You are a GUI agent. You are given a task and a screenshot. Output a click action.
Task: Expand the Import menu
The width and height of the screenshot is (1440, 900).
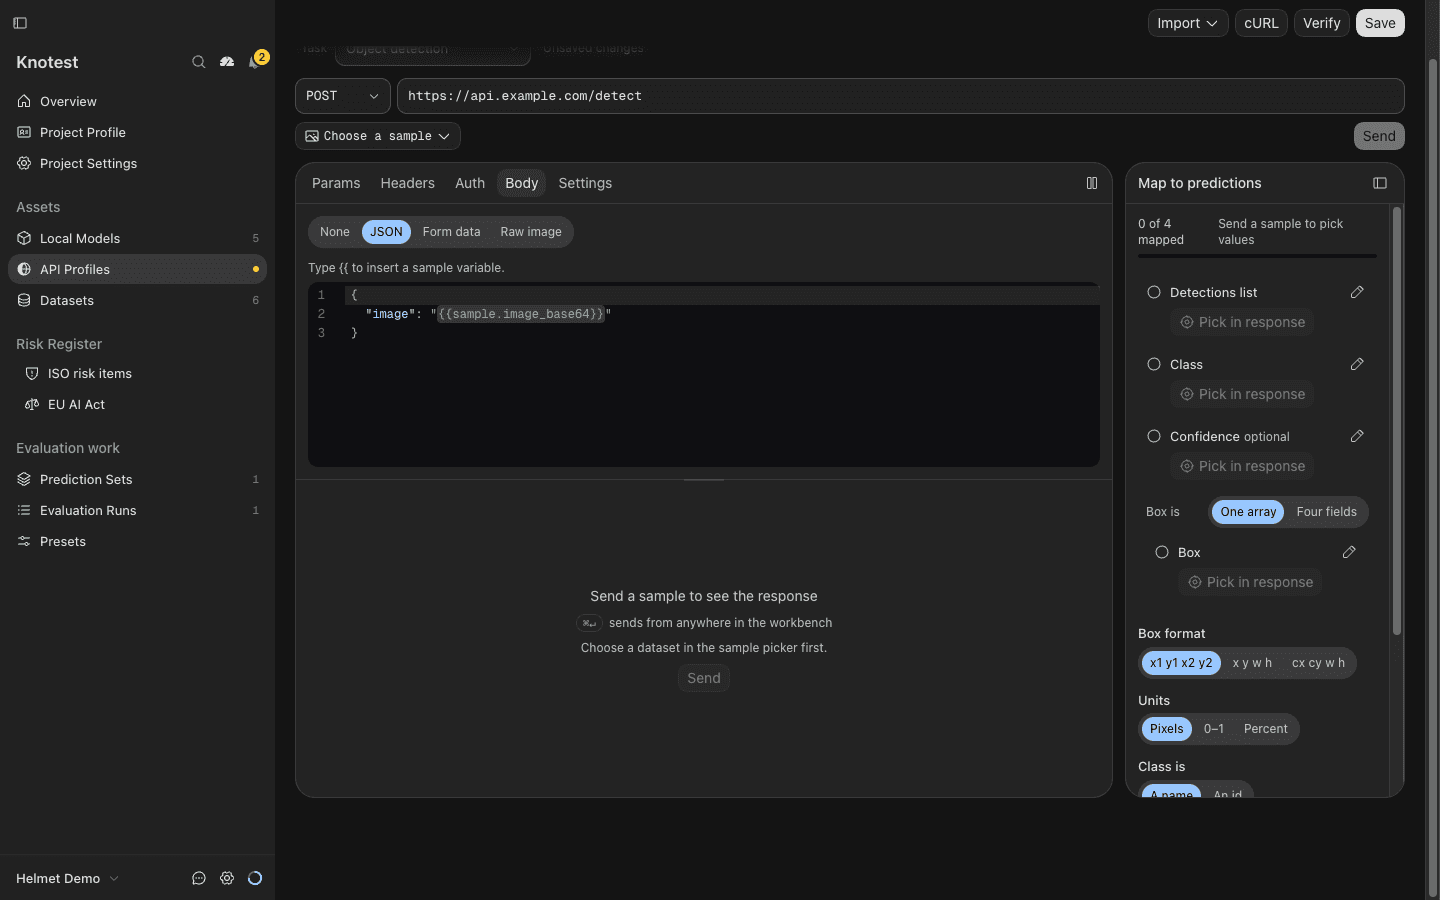[1188, 23]
